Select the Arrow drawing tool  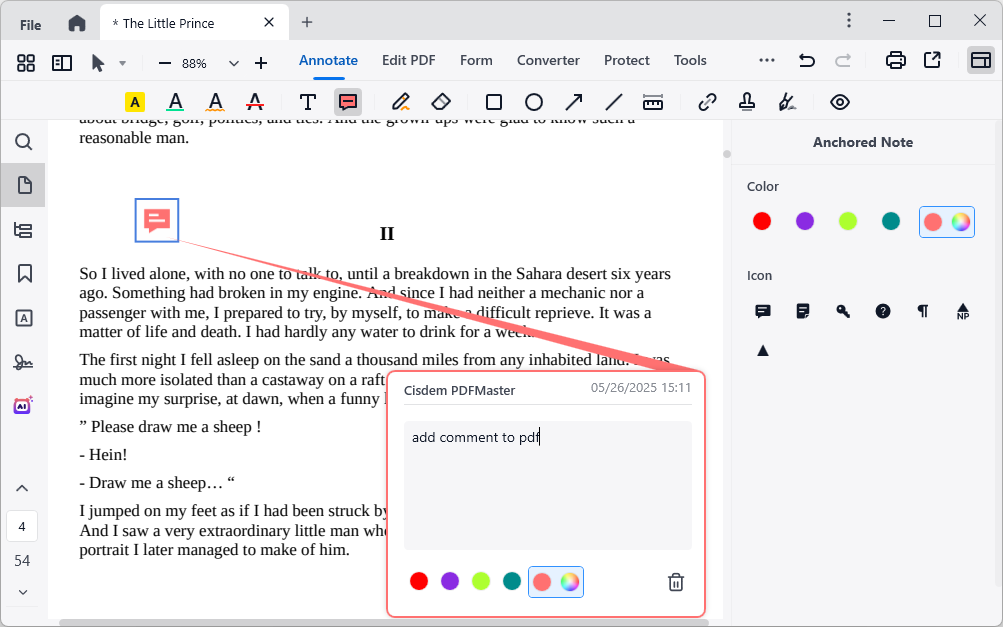pos(574,102)
